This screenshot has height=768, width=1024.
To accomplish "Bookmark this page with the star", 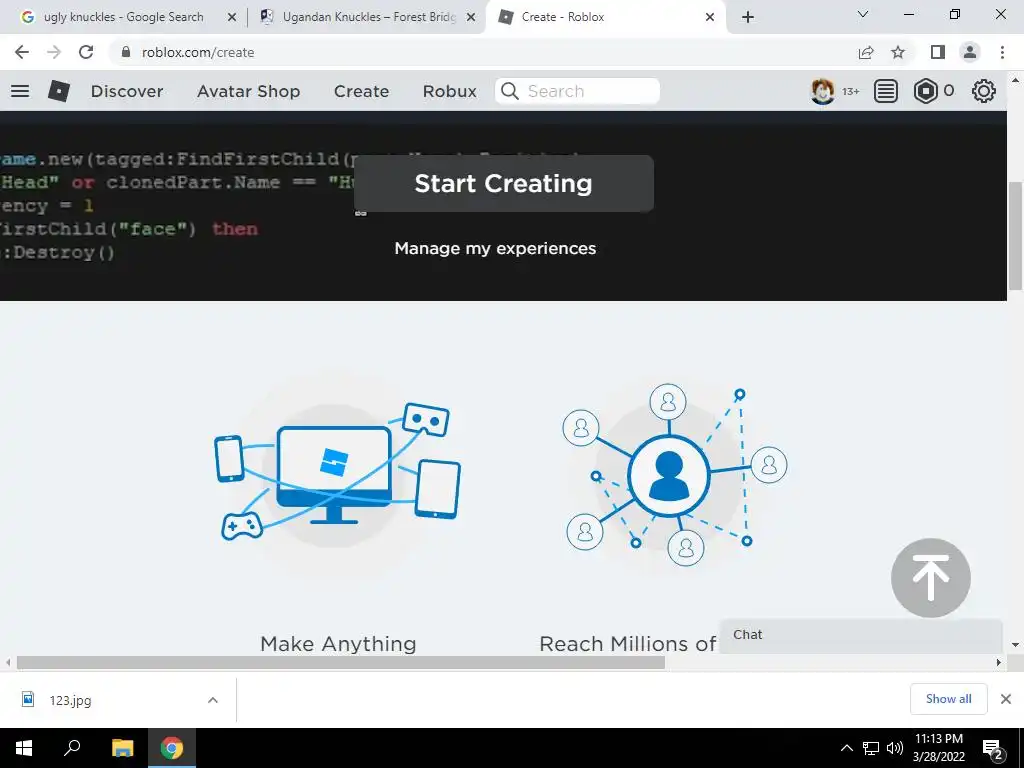I will pyautogui.click(x=898, y=52).
